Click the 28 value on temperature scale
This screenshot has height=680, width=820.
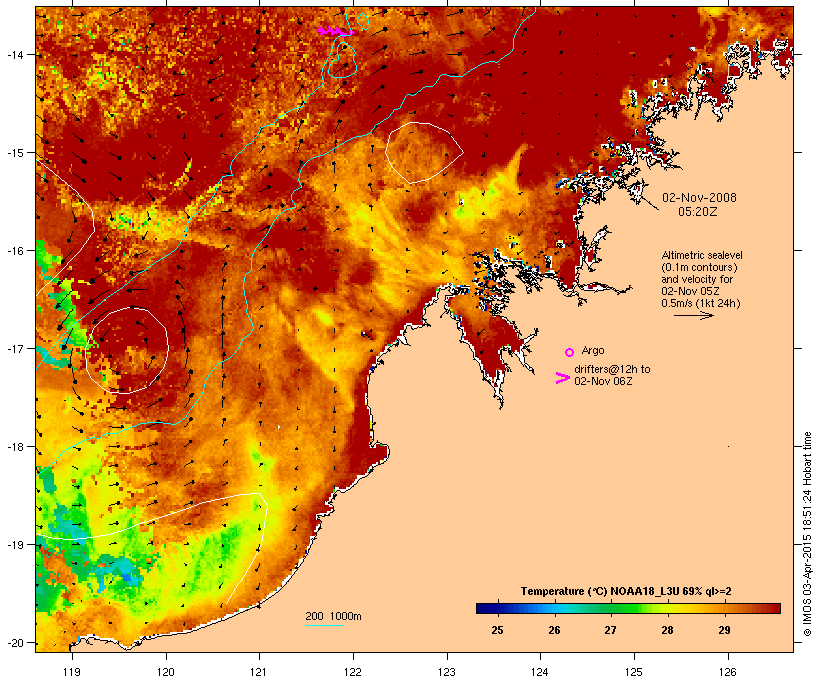coord(667,630)
